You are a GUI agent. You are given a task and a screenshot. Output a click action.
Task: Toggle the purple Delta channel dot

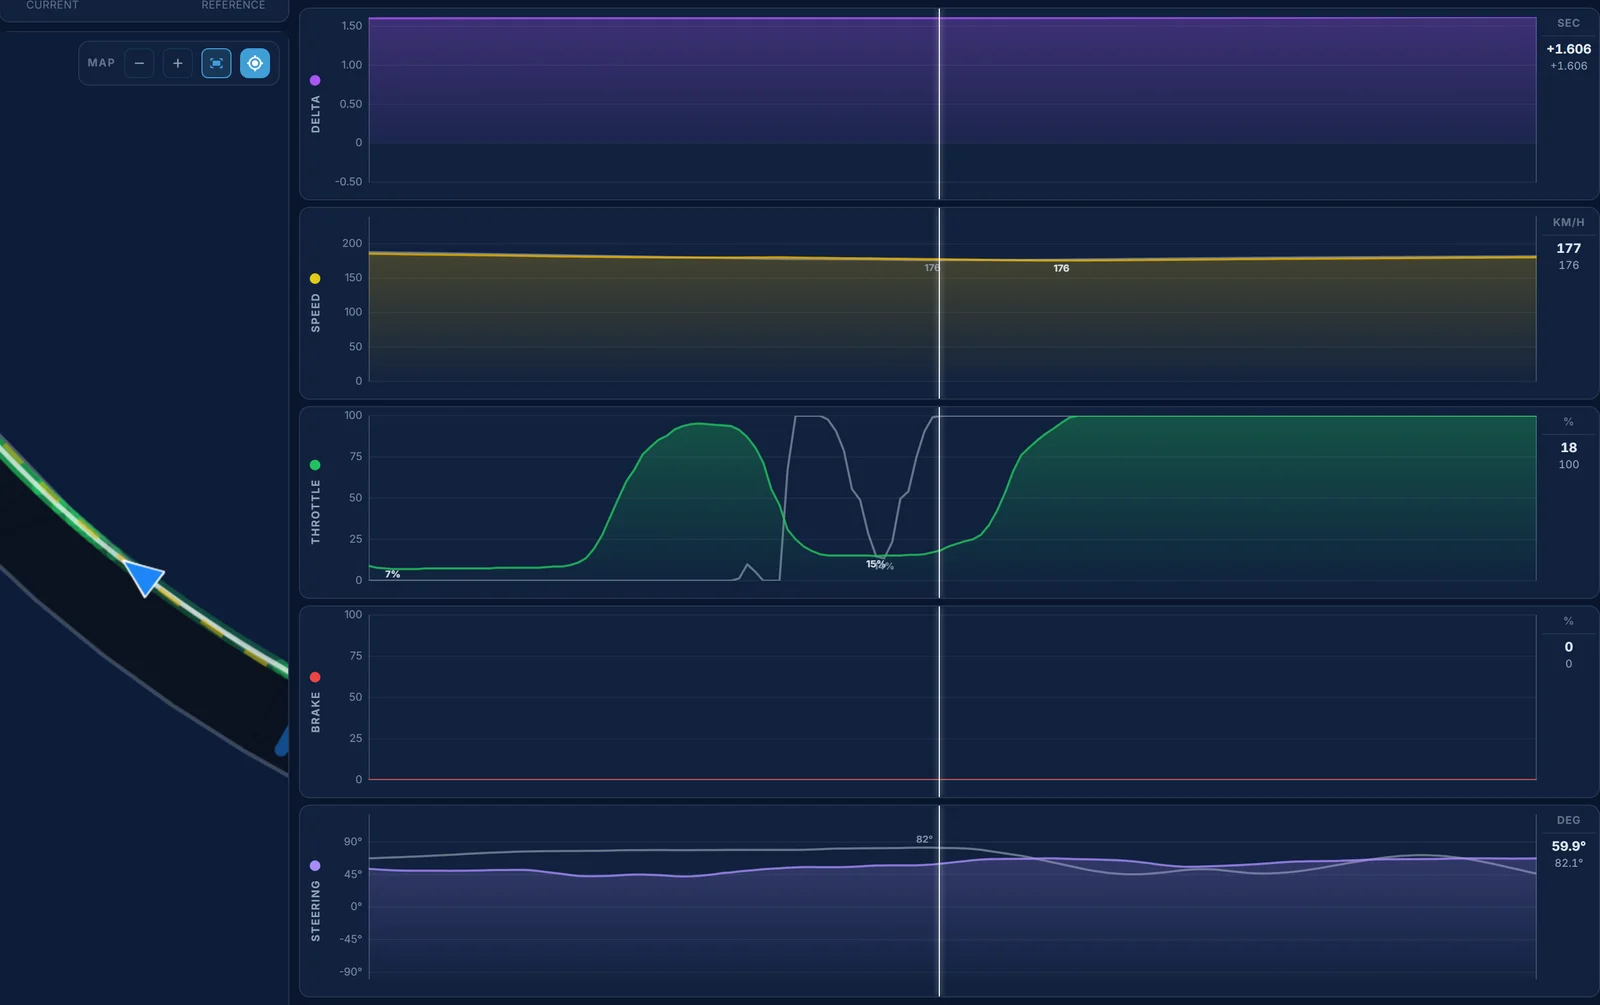(315, 80)
